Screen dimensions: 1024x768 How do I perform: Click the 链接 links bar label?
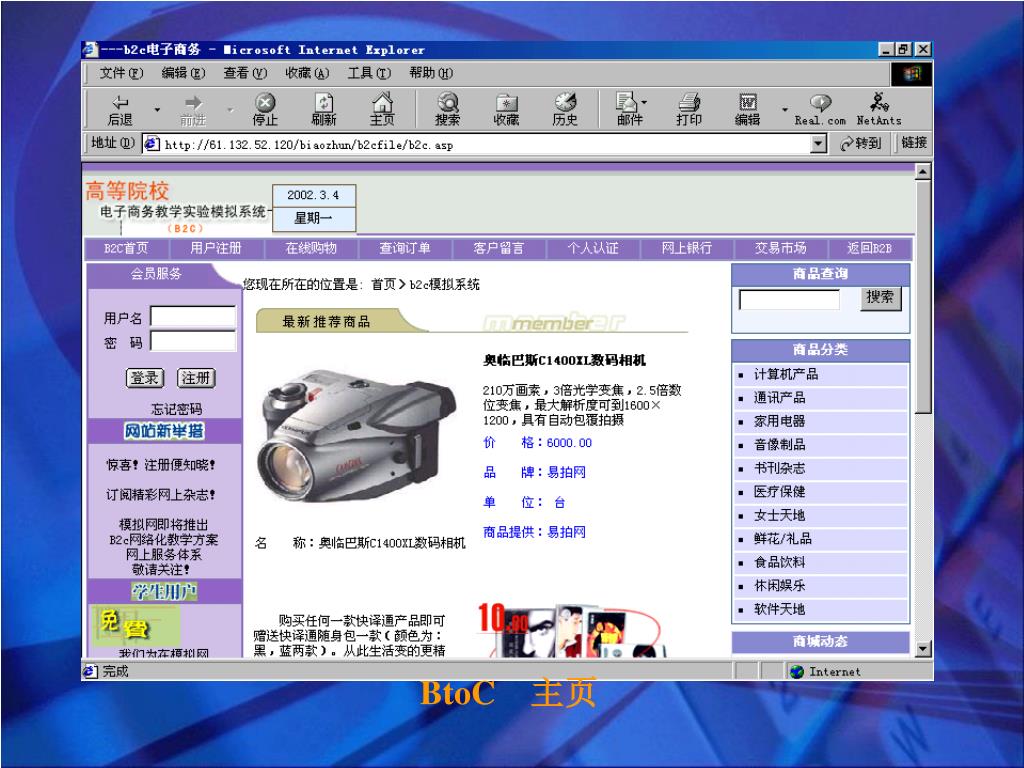pyautogui.click(x=914, y=143)
